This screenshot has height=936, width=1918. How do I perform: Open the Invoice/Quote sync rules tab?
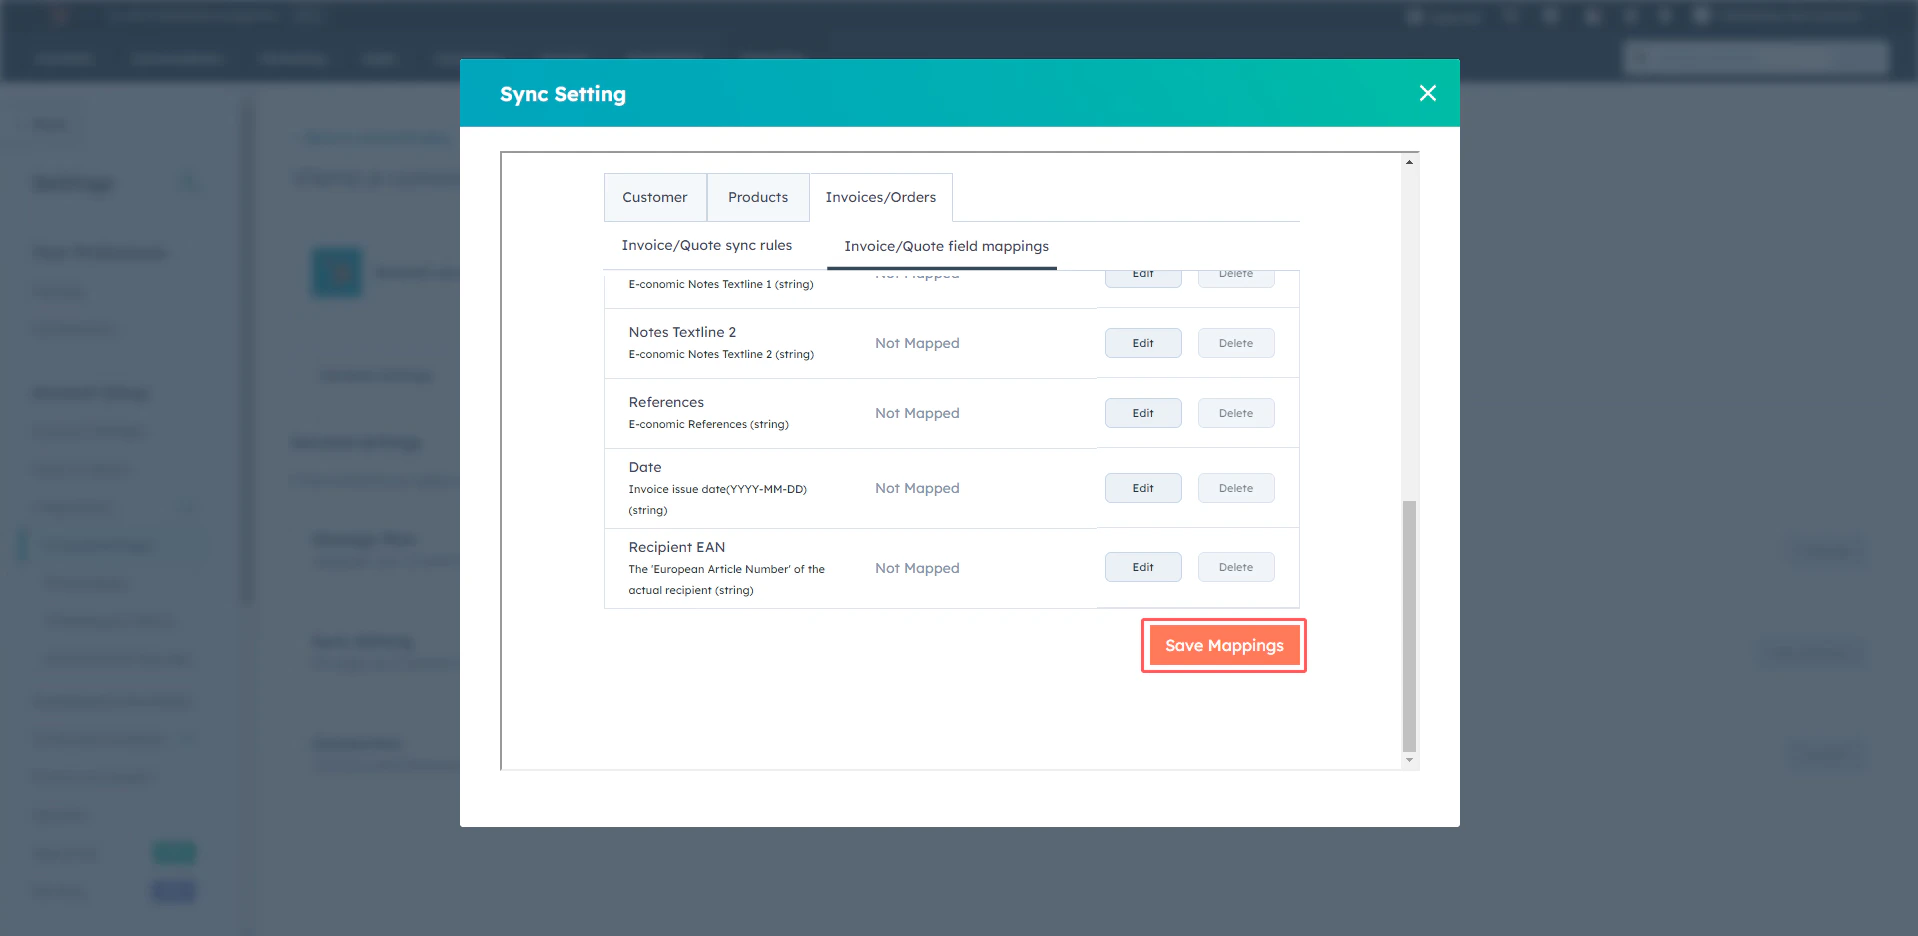pos(706,245)
